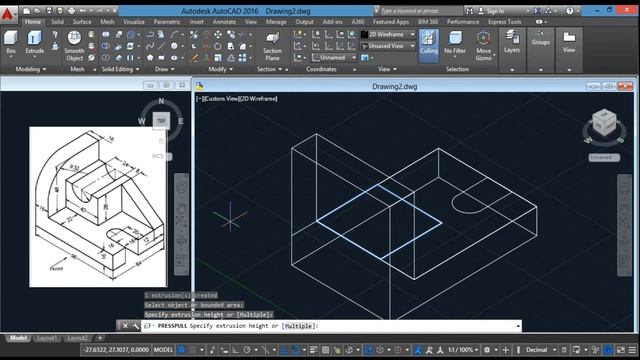Image resolution: width=640 pixels, height=360 pixels.
Task: Click the Multiple option in command line
Action: [299, 326]
